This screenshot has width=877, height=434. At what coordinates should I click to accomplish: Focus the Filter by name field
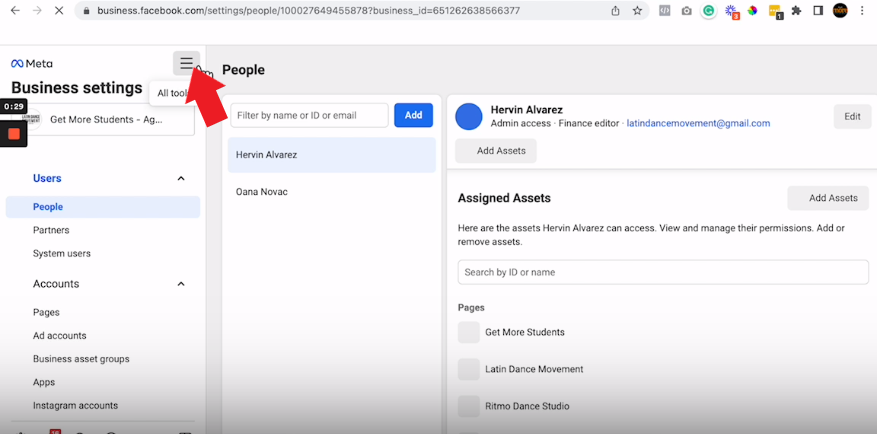[309, 115]
